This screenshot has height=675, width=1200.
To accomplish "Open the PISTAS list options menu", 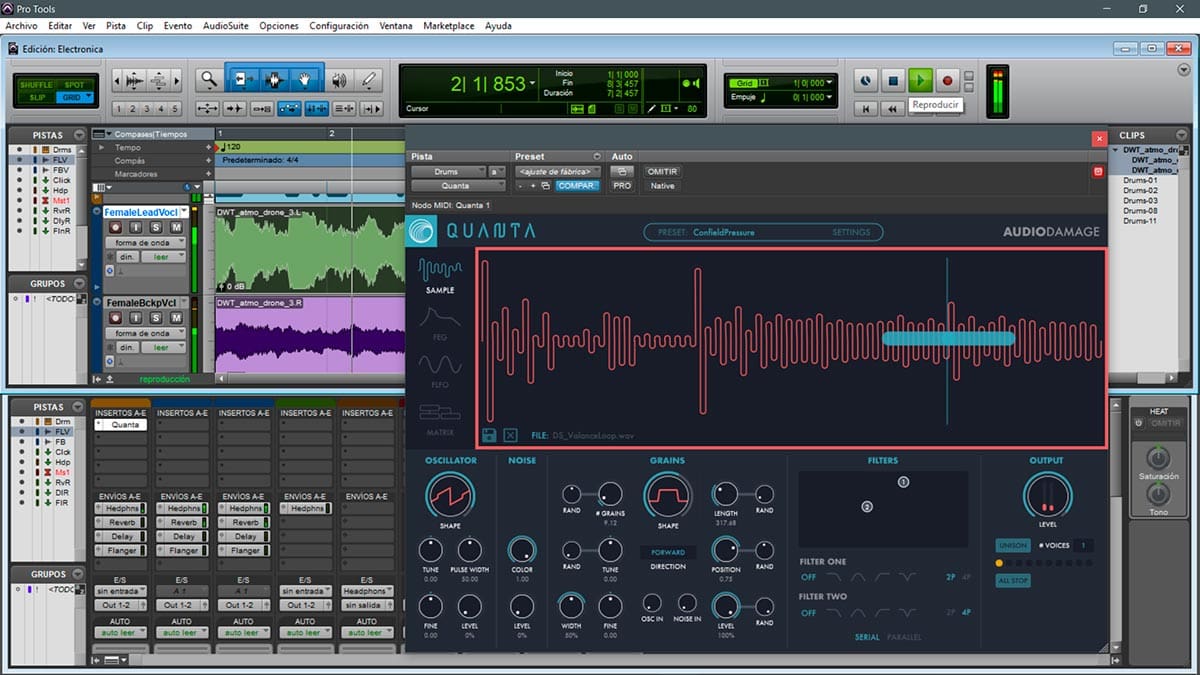I will click(x=81, y=135).
